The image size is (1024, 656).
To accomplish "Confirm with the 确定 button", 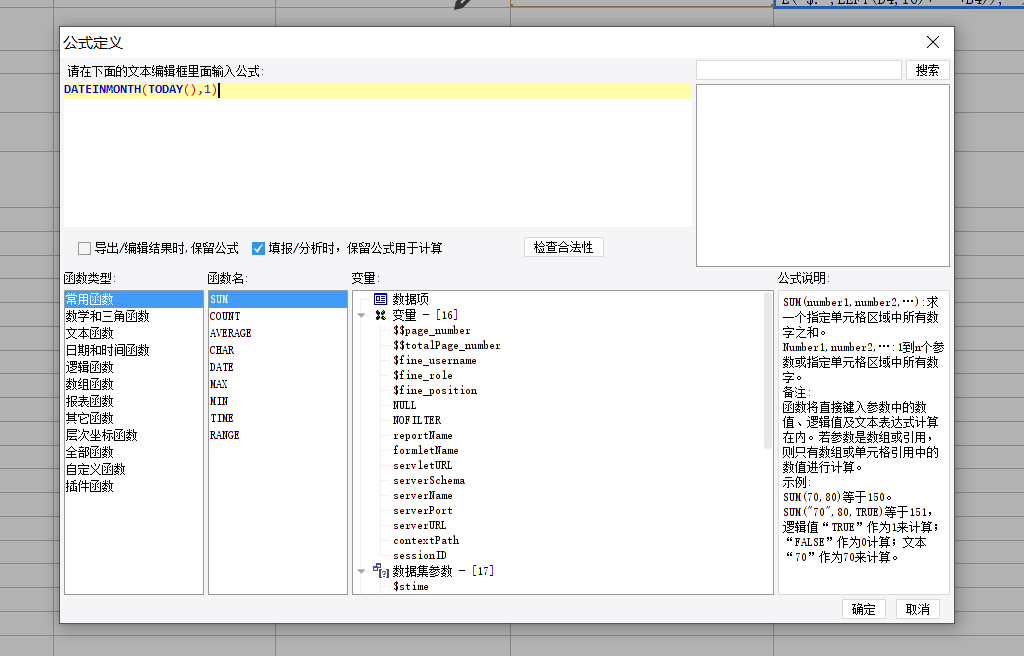I will pos(863,609).
